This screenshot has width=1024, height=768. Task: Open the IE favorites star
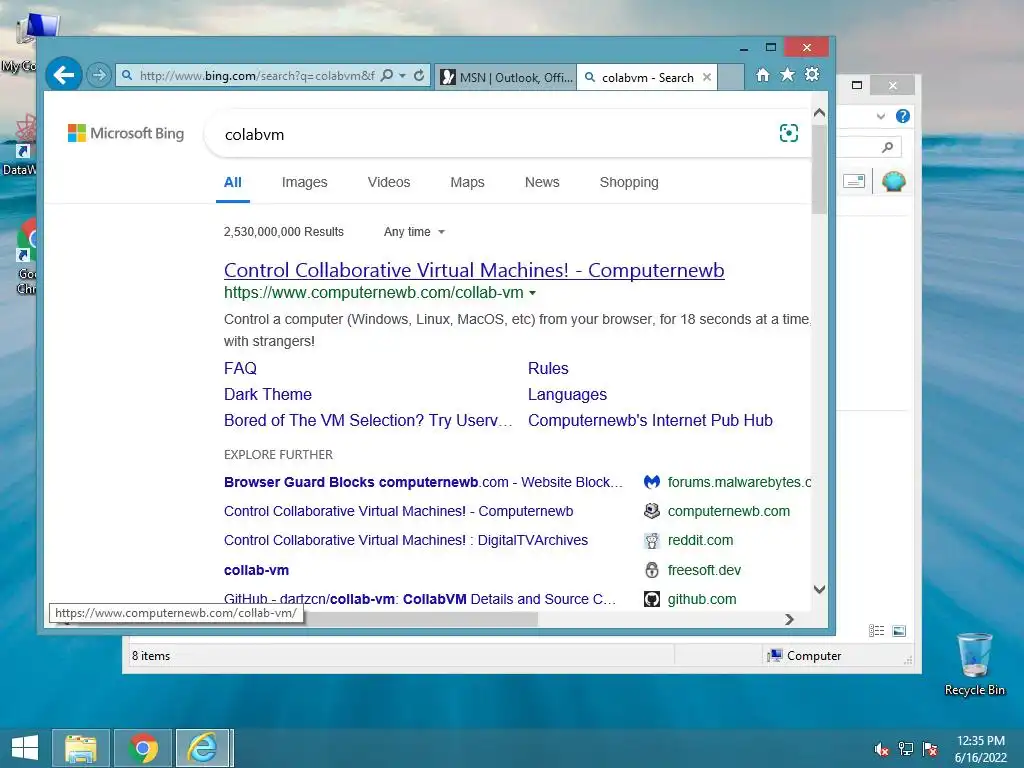click(x=788, y=74)
